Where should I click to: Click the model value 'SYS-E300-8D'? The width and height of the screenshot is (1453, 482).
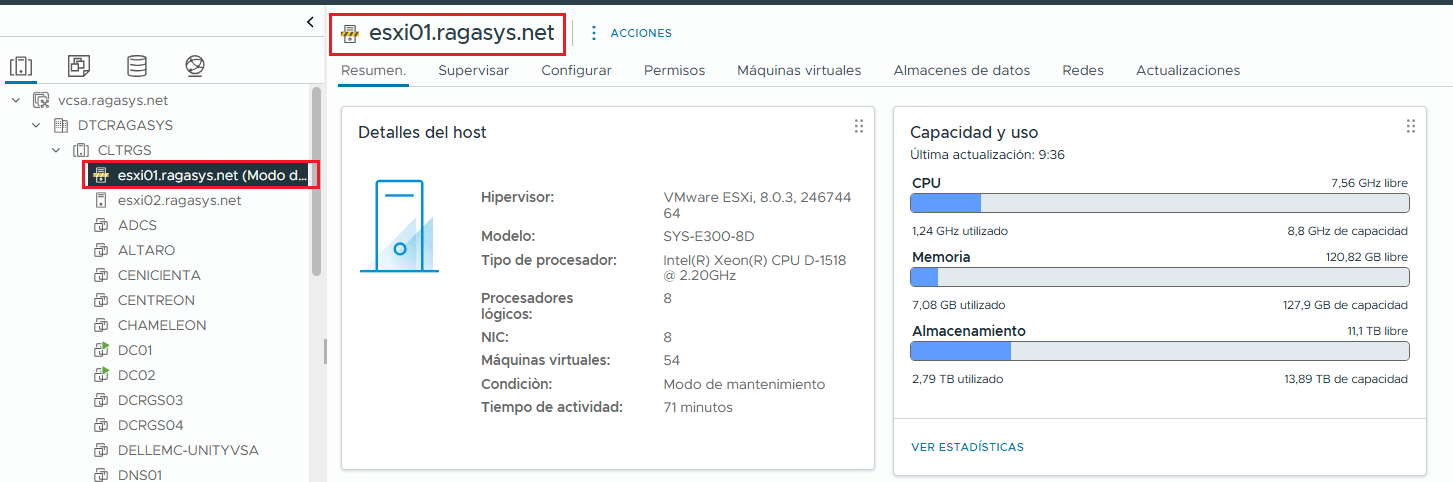point(709,236)
